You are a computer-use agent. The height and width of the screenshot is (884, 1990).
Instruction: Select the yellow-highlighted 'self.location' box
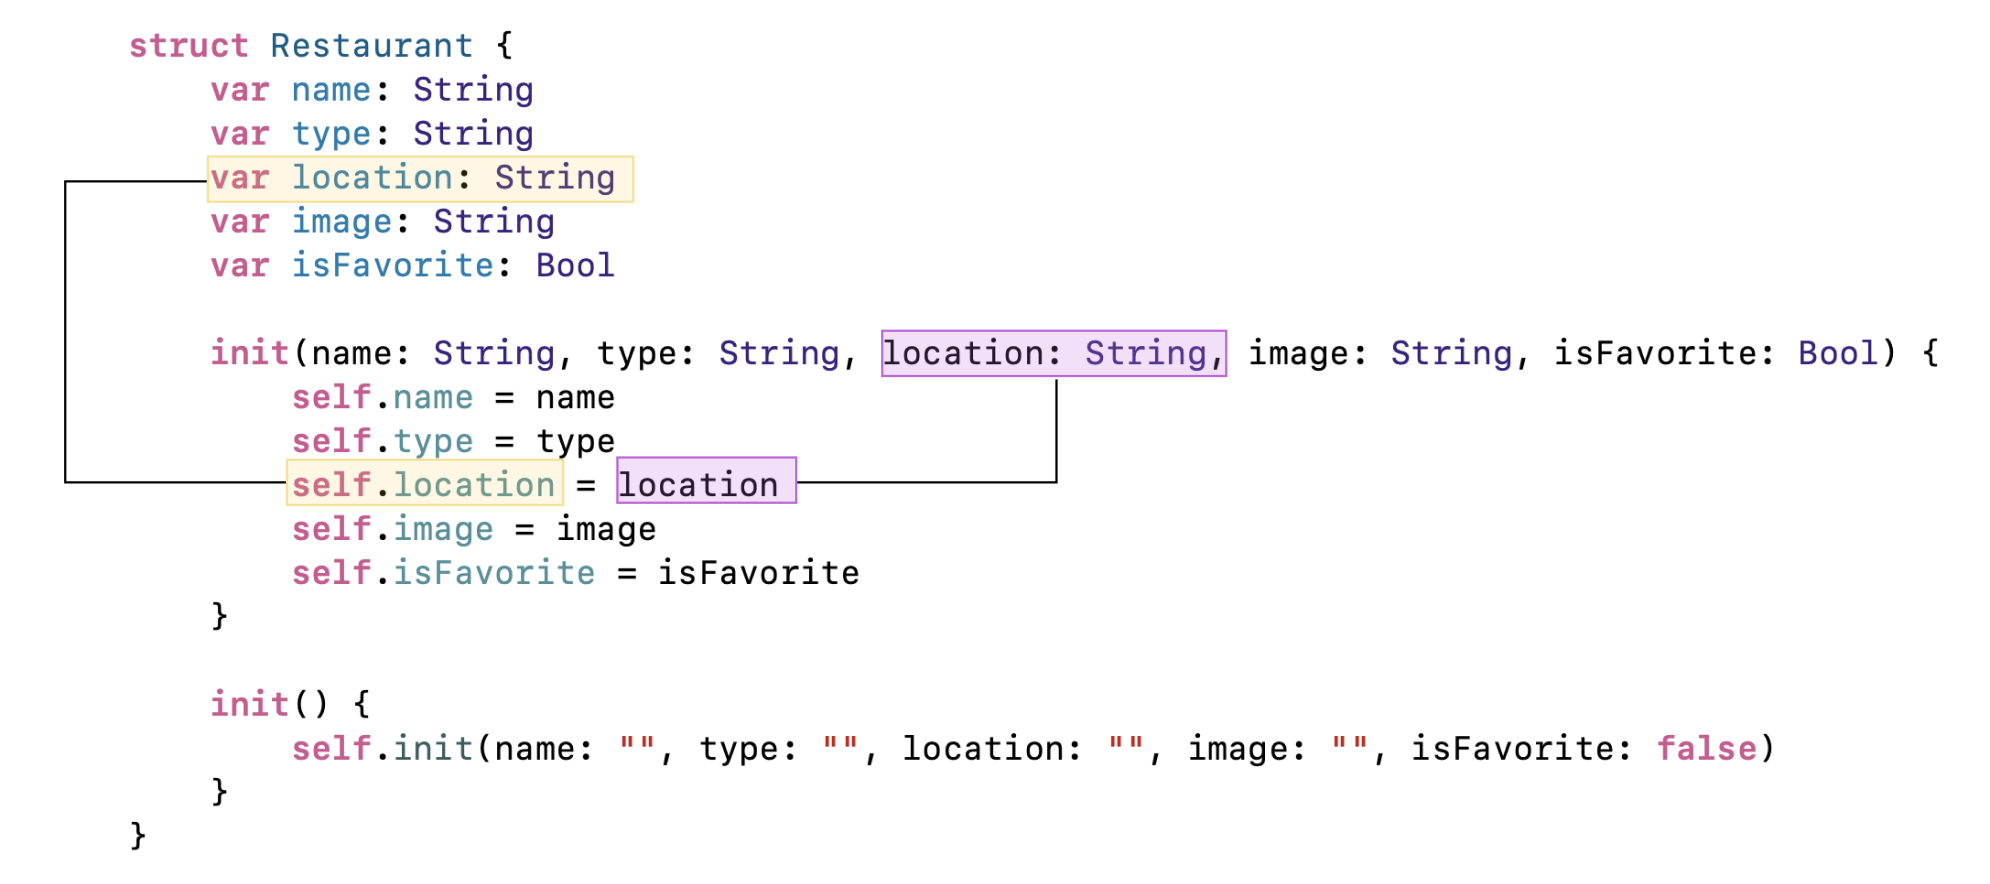pos(424,485)
